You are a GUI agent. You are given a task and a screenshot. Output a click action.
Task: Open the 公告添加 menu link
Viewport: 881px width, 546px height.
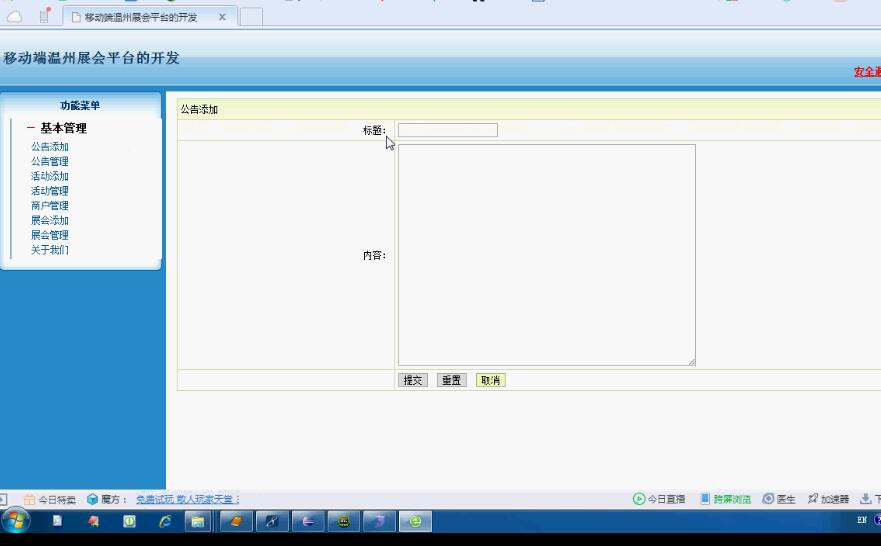click(49, 147)
